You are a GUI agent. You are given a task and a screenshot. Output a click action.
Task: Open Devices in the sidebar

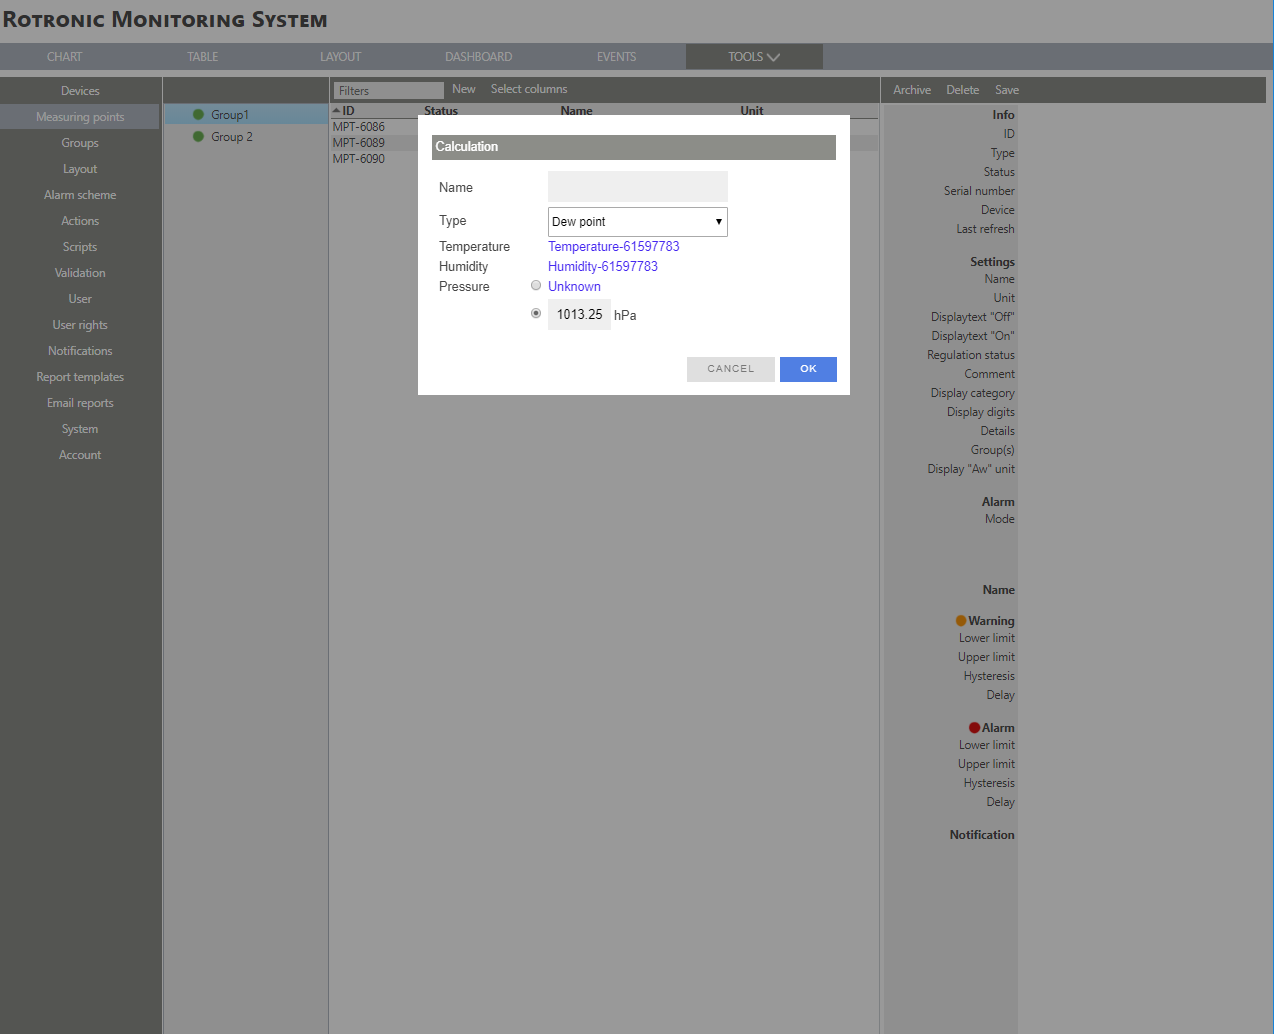coord(80,91)
